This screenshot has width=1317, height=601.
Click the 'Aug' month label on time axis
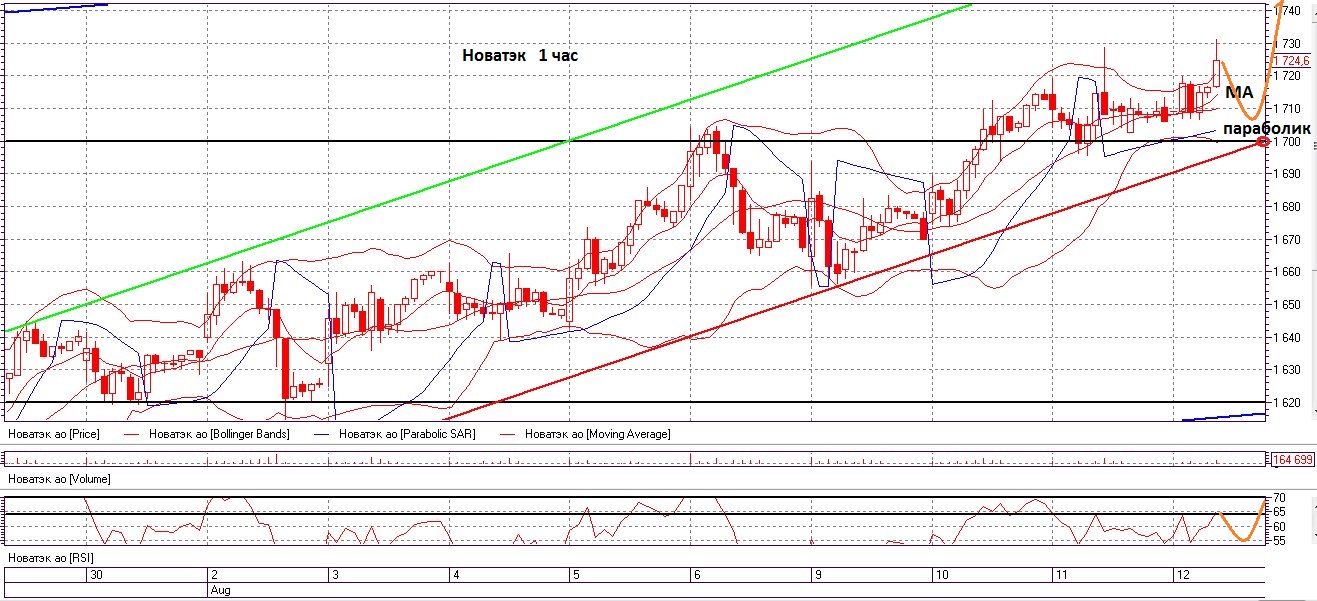[219, 591]
